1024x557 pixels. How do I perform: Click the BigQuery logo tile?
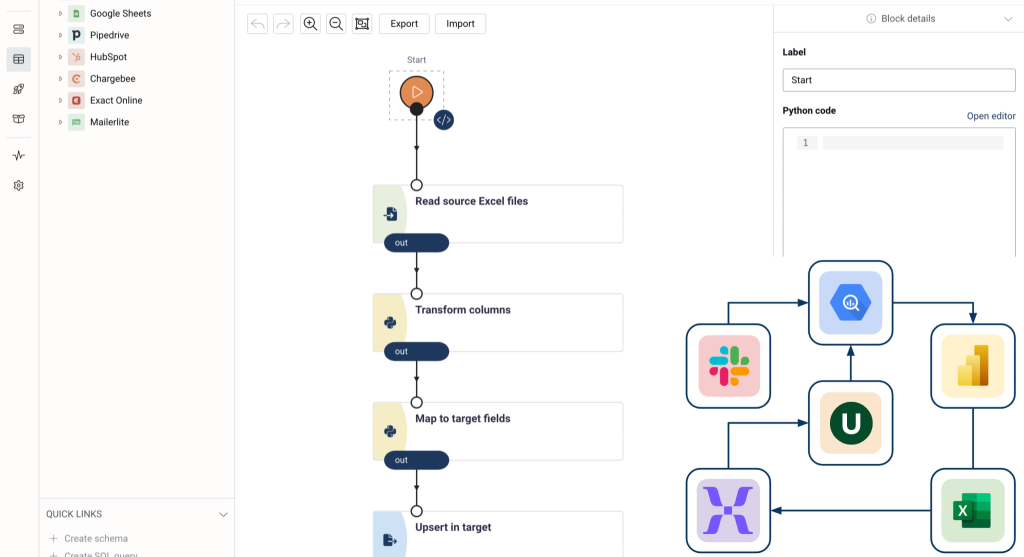pos(850,303)
